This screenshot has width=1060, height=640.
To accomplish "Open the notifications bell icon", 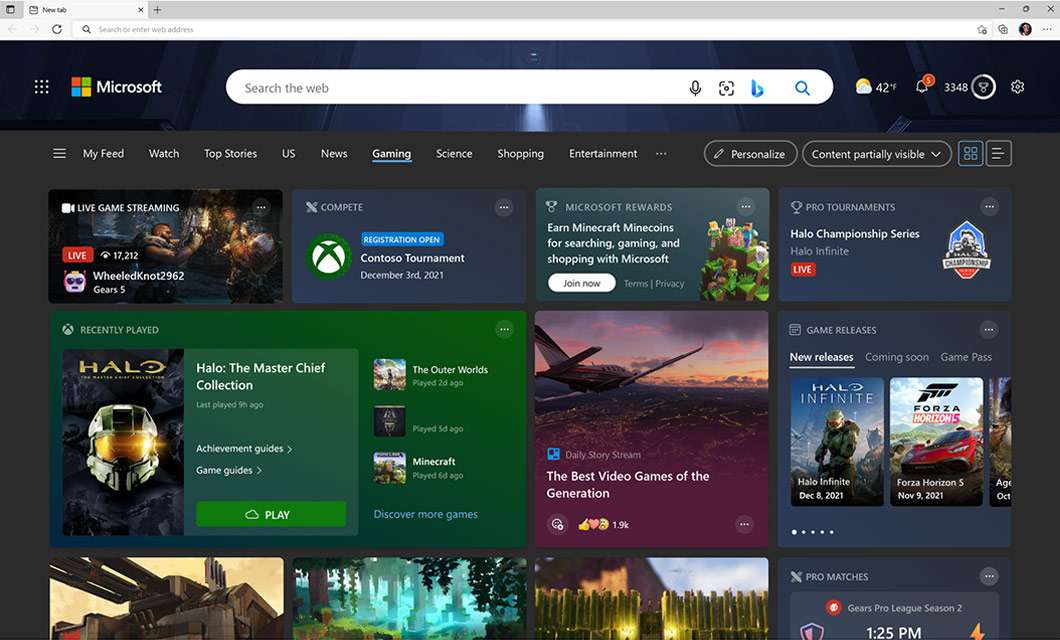I will [920, 87].
